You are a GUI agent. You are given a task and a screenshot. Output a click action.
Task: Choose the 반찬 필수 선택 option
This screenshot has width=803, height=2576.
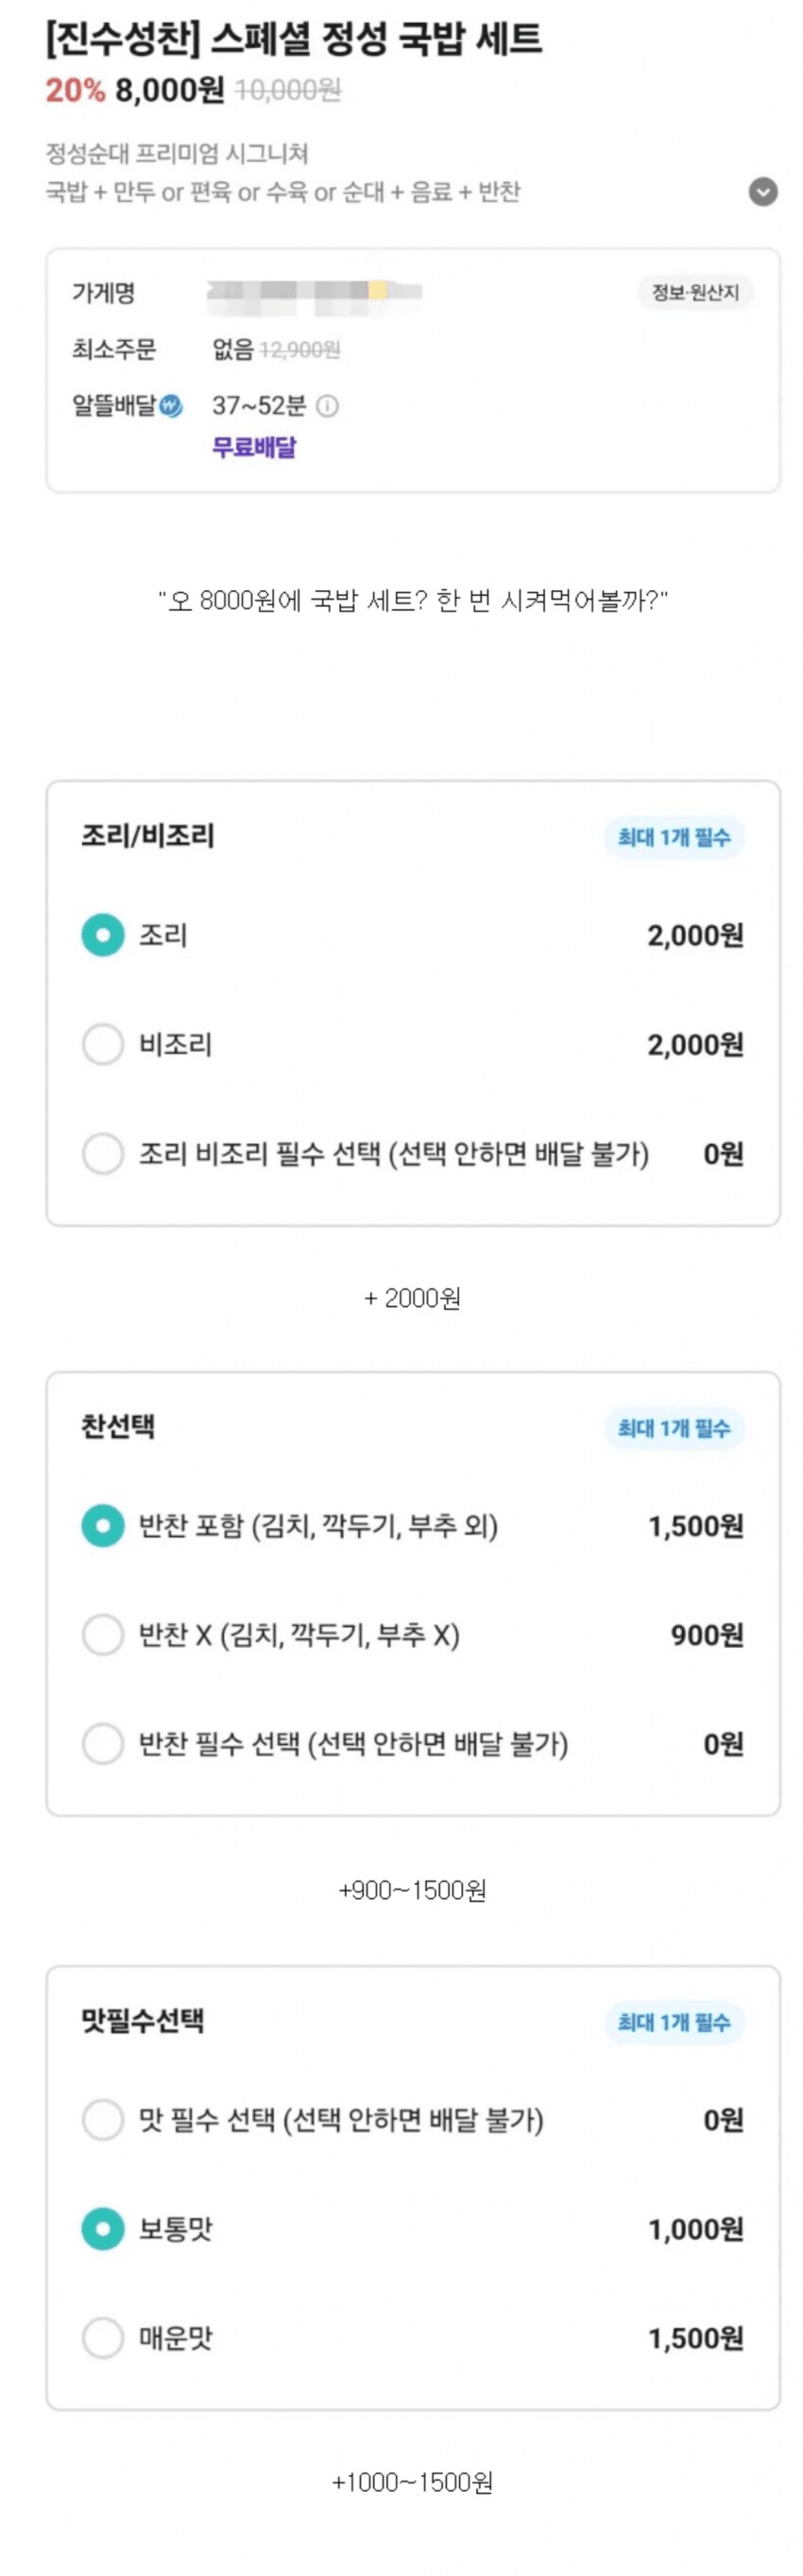(x=101, y=1745)
